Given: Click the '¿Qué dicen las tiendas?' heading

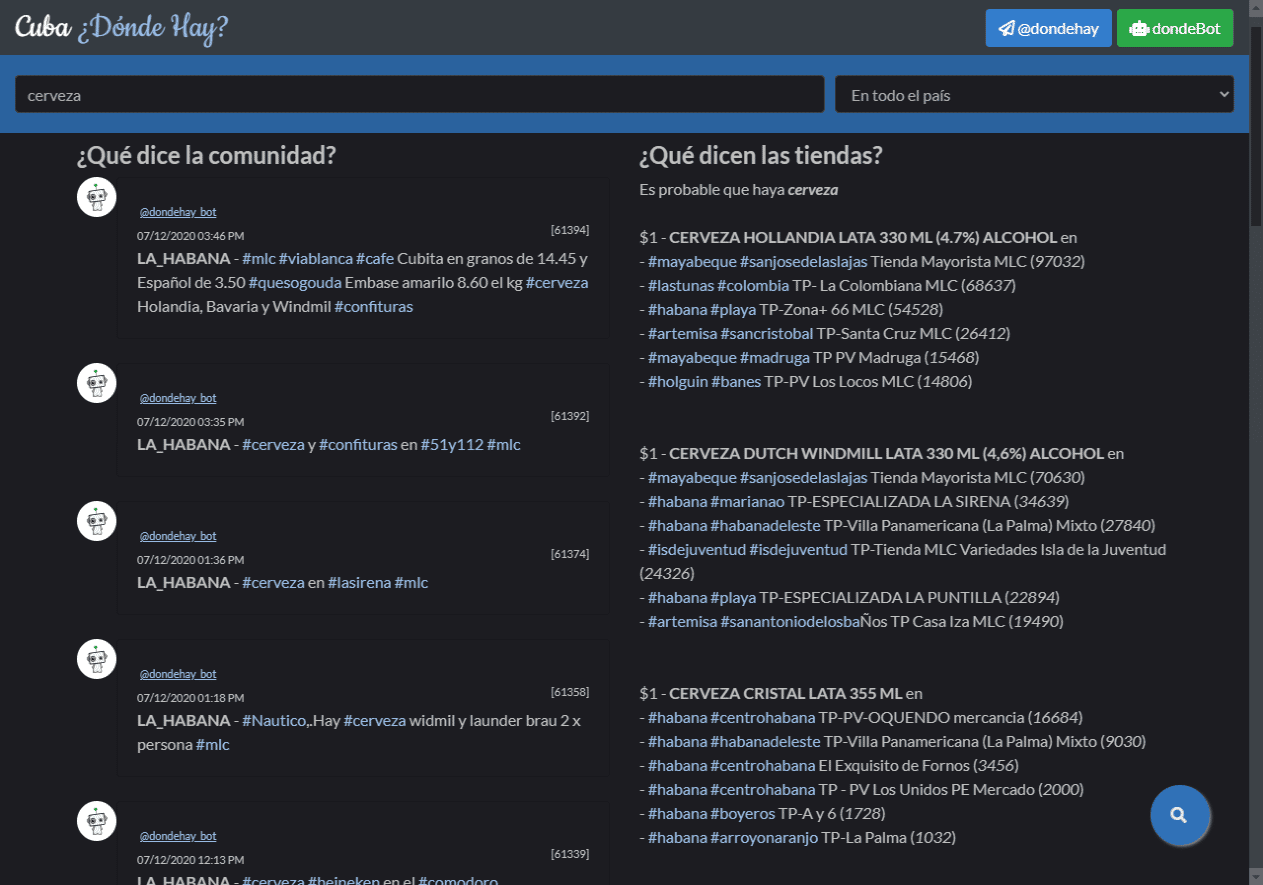Looking at the screenshot, I should pos(761,156).
